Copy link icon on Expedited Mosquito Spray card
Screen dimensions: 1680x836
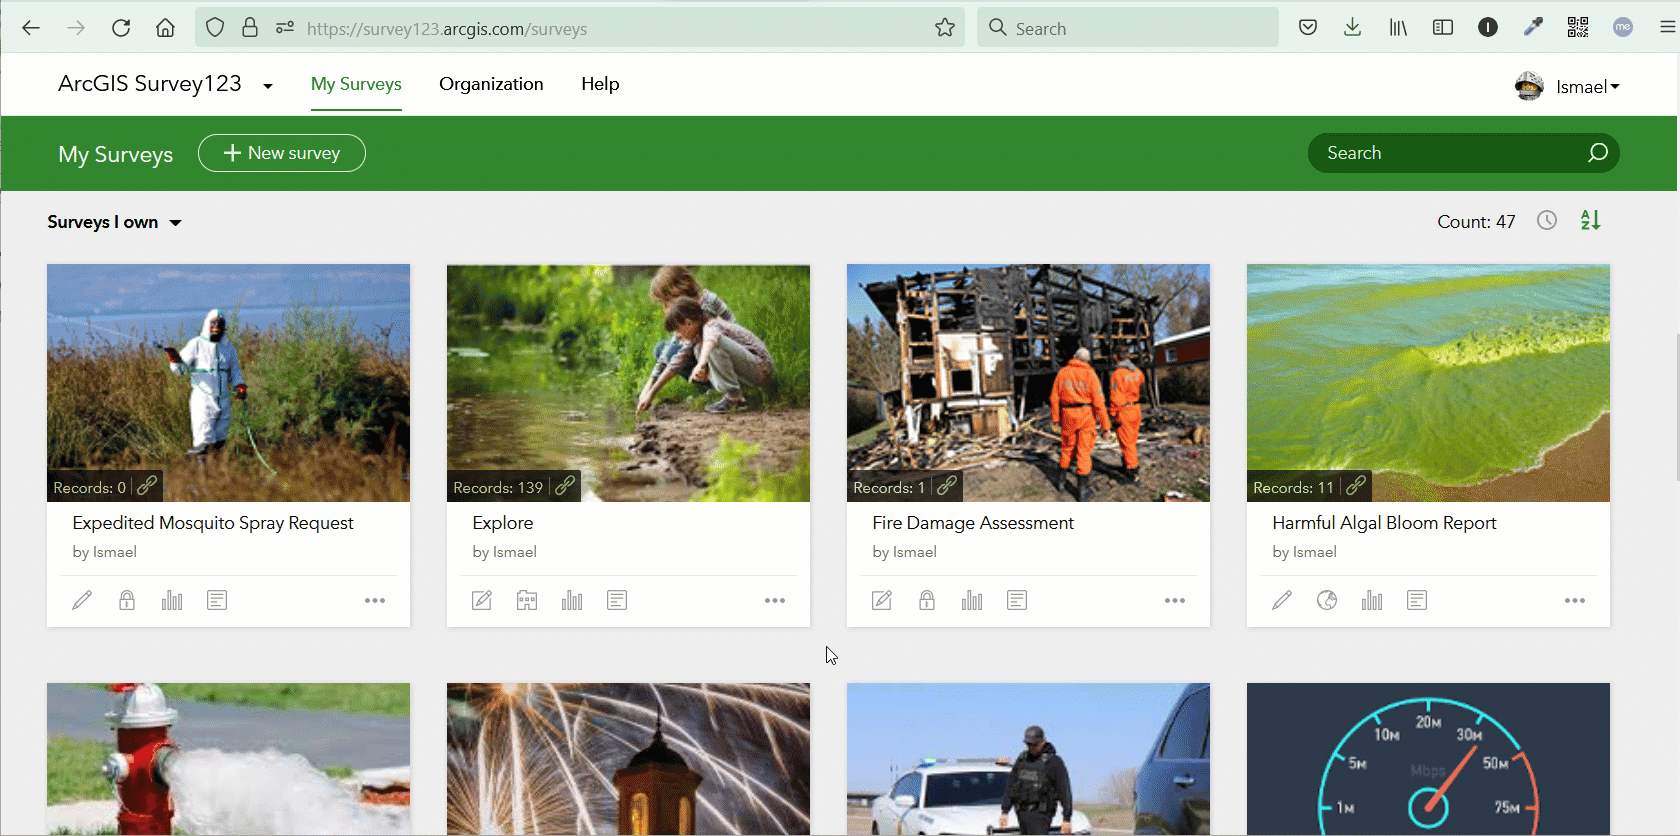(x=147, y=486)
